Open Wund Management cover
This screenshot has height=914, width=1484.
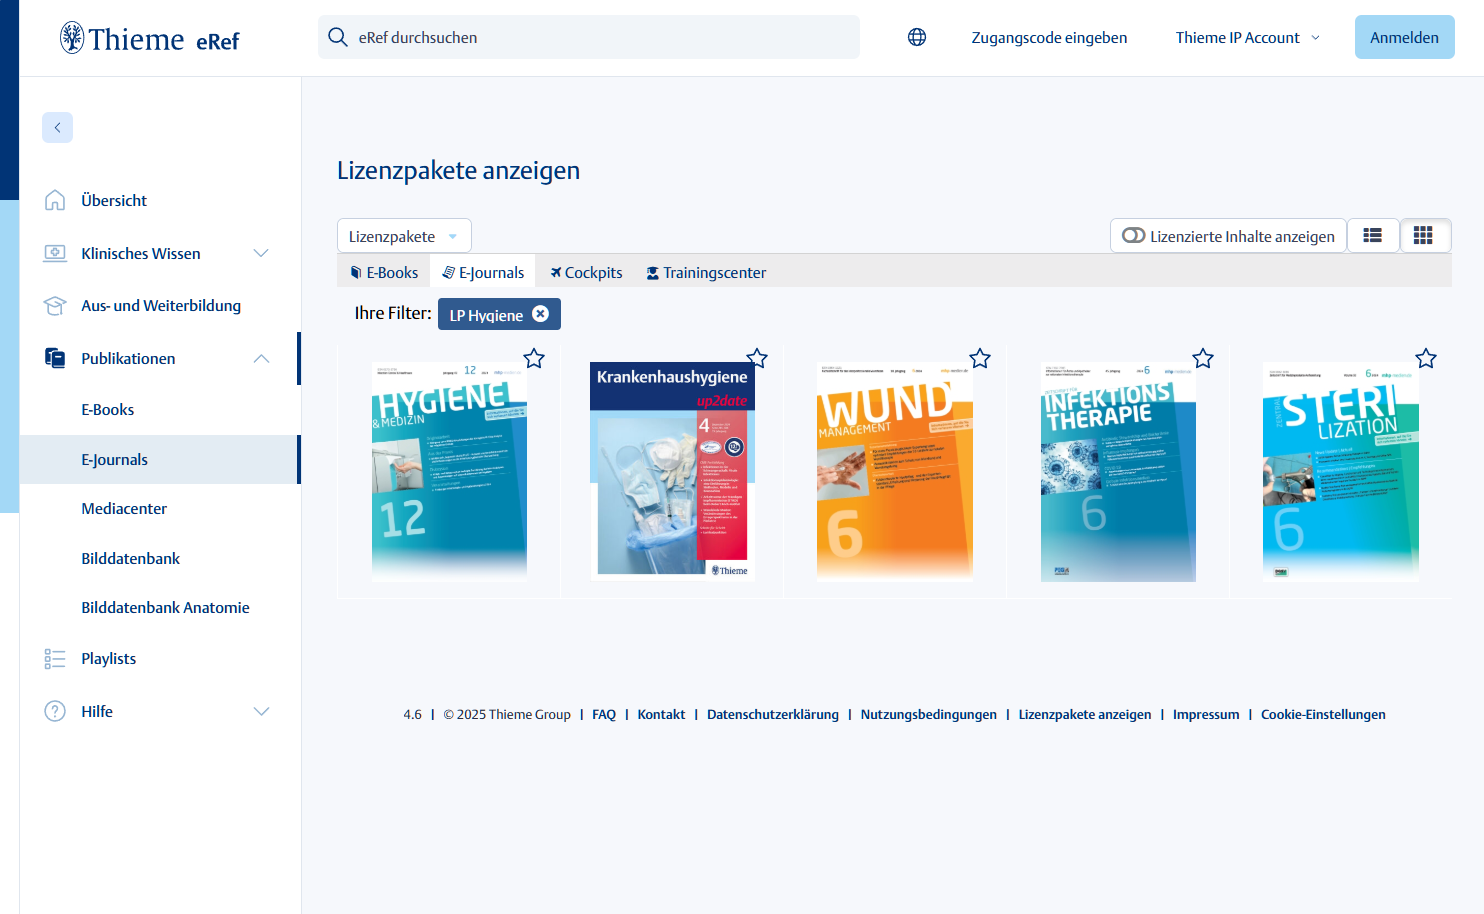click(895, 472)
